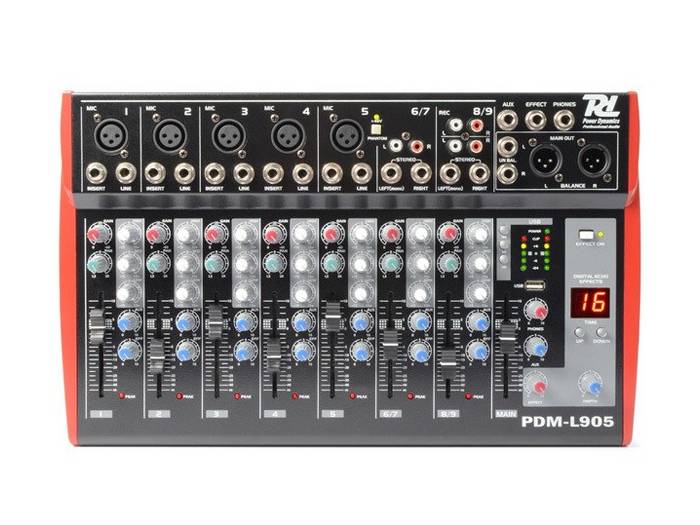Click the MAIN OUT right XLR connector
Viewport: 700px width, 525px height.
pos(594,161)
